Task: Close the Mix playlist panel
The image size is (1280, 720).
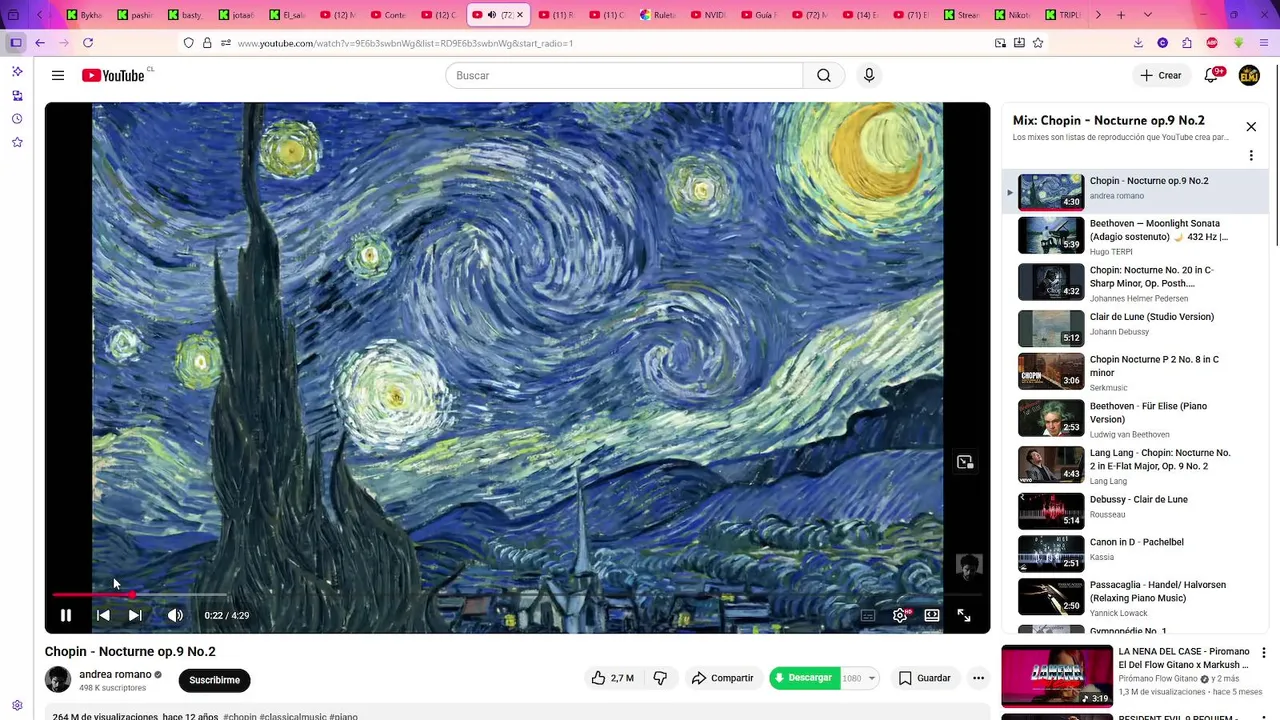Action: click(1251, 127)
